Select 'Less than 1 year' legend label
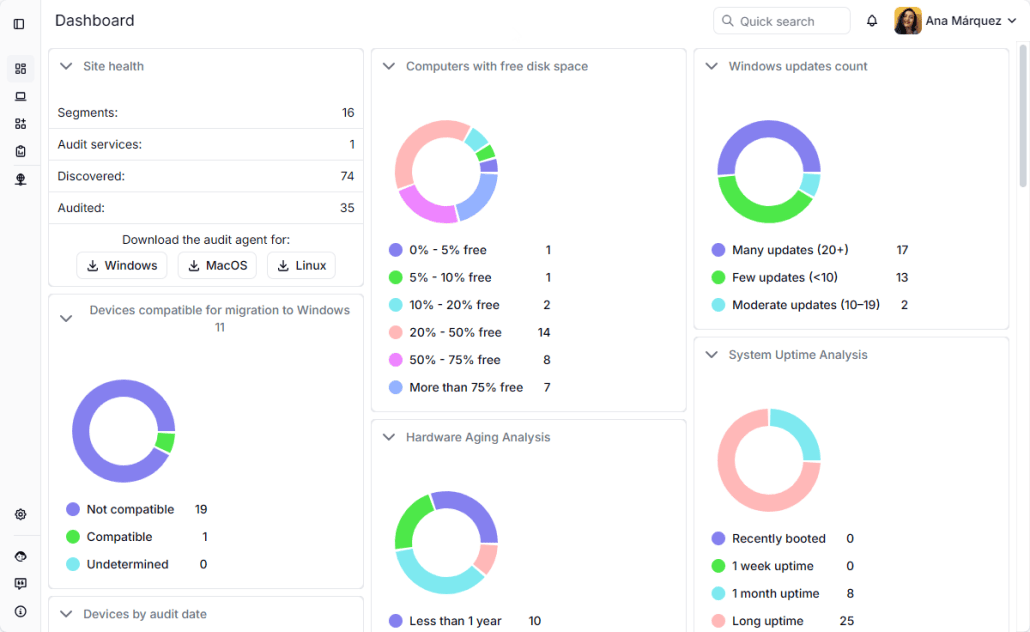 pos(455,621)
